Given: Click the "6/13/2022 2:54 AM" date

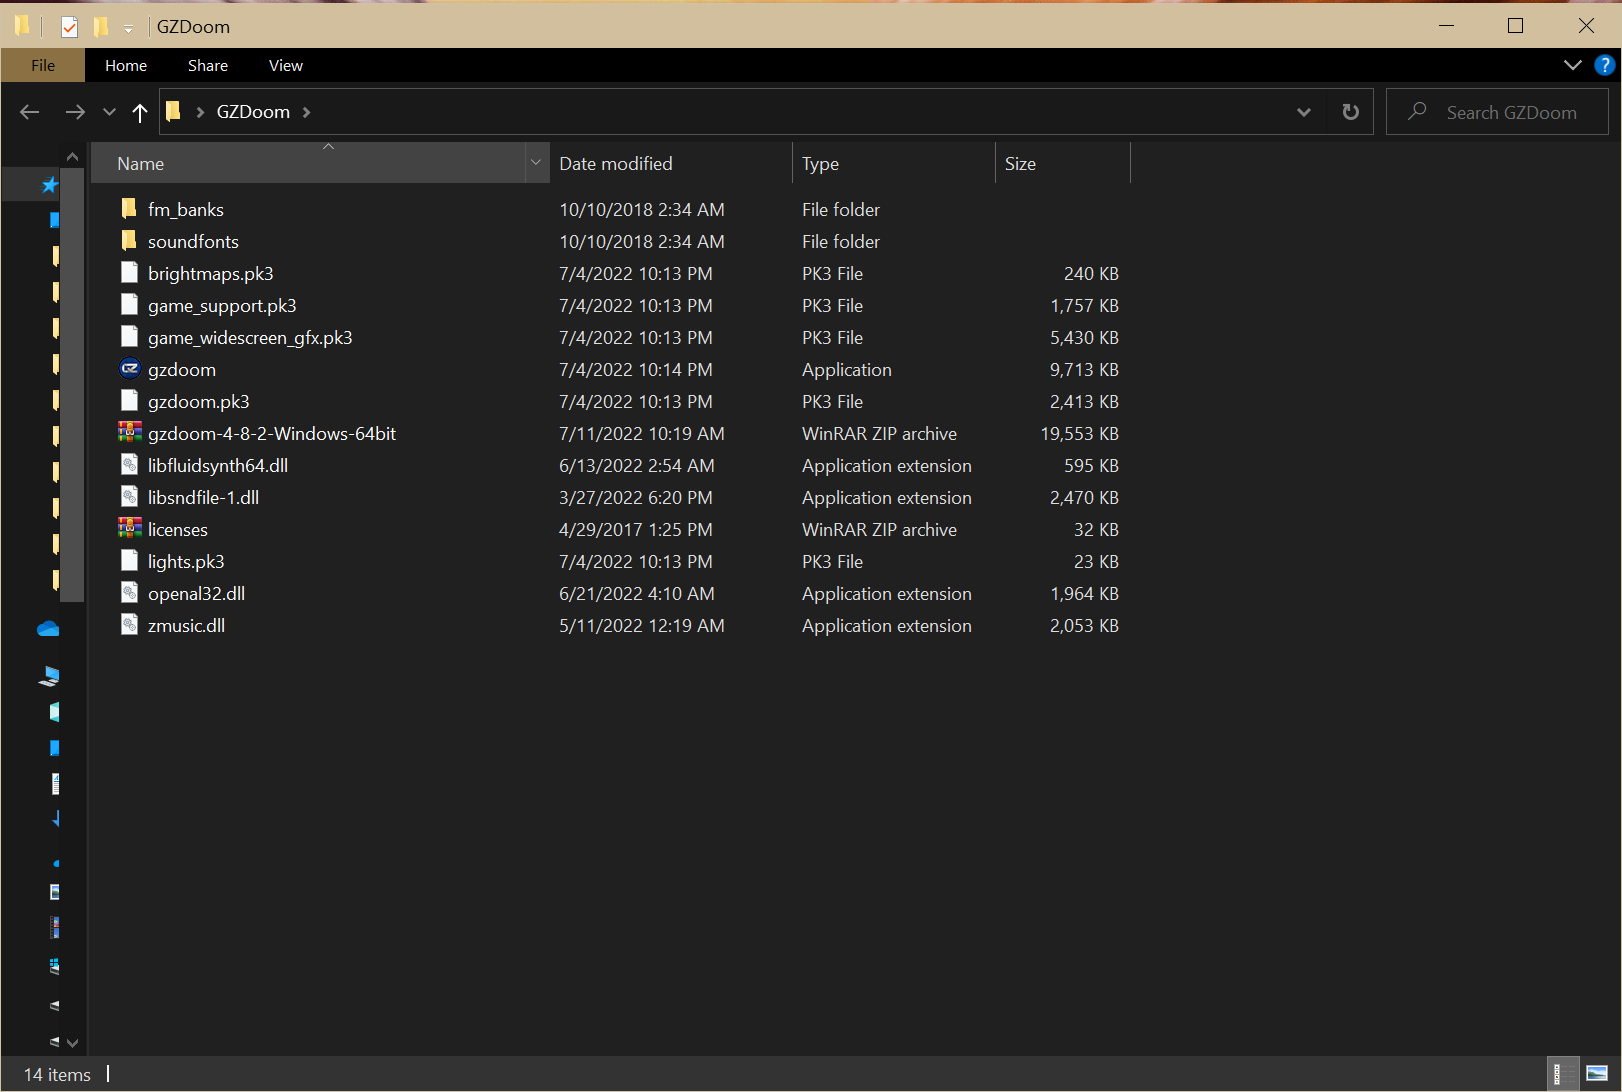Looking at the screenshot, I should tap(637, 465).
